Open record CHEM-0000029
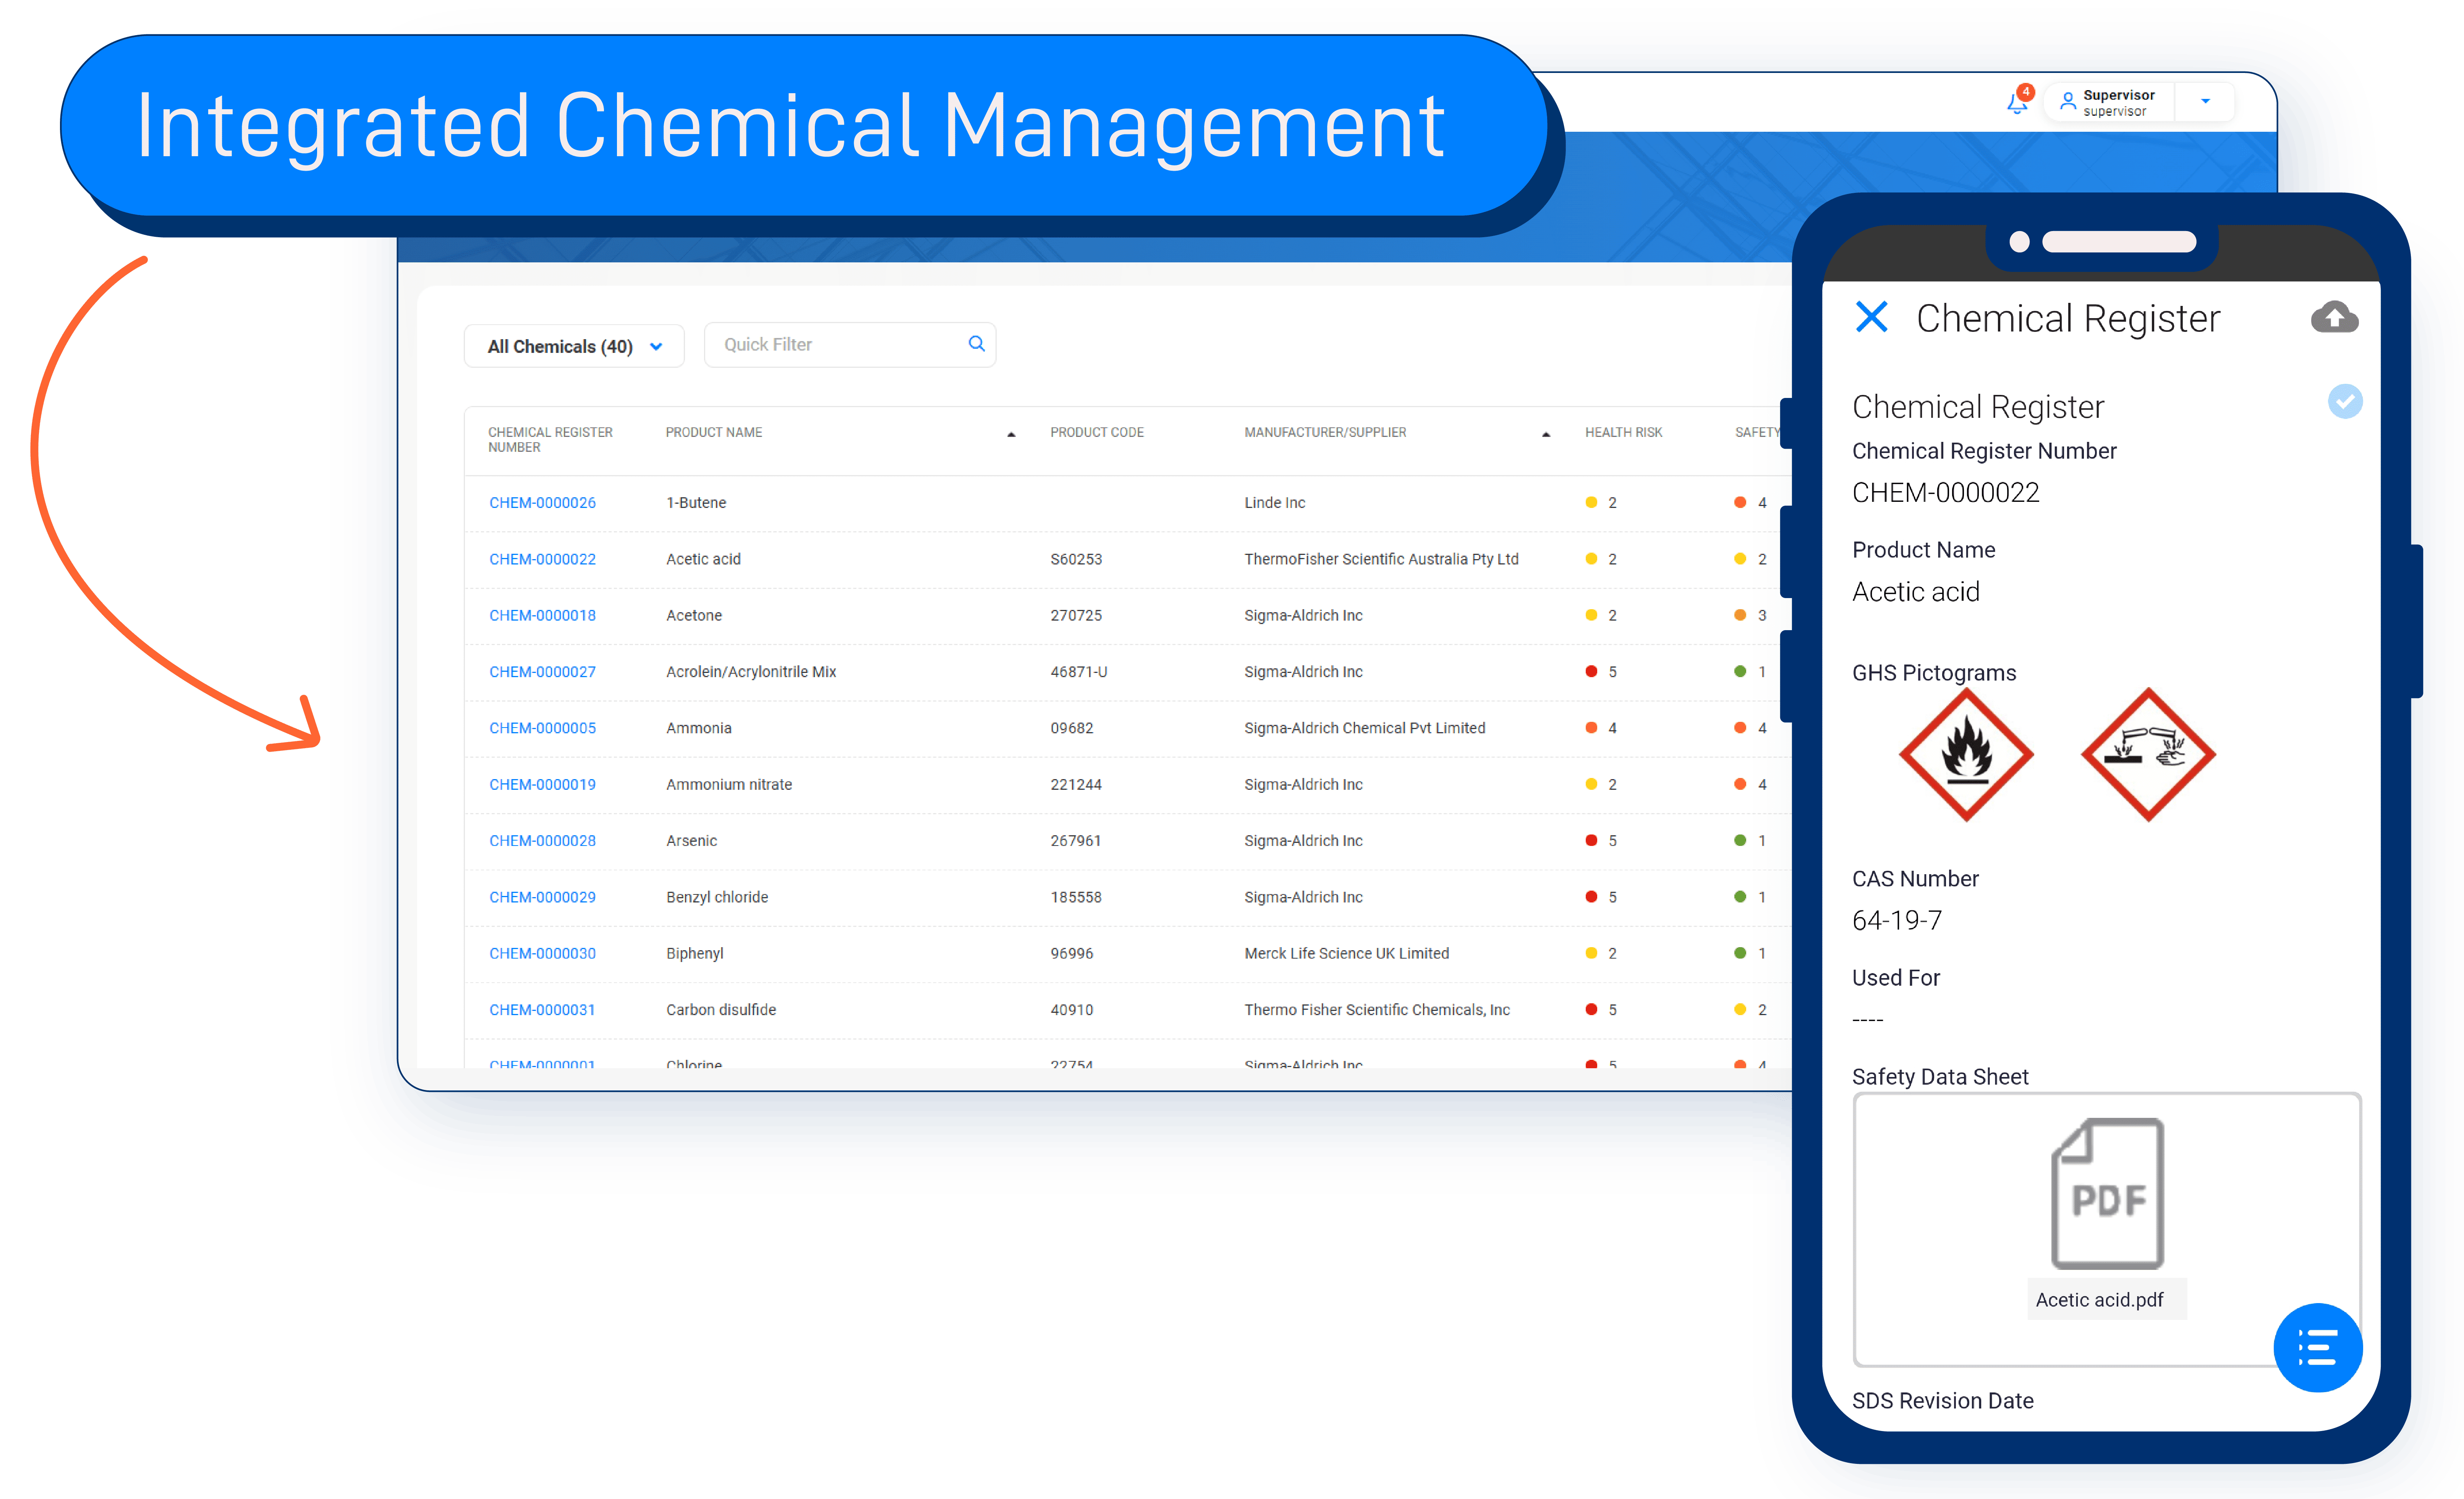Viewport: 2464px width, 1499px height. [x=542, y=897]
